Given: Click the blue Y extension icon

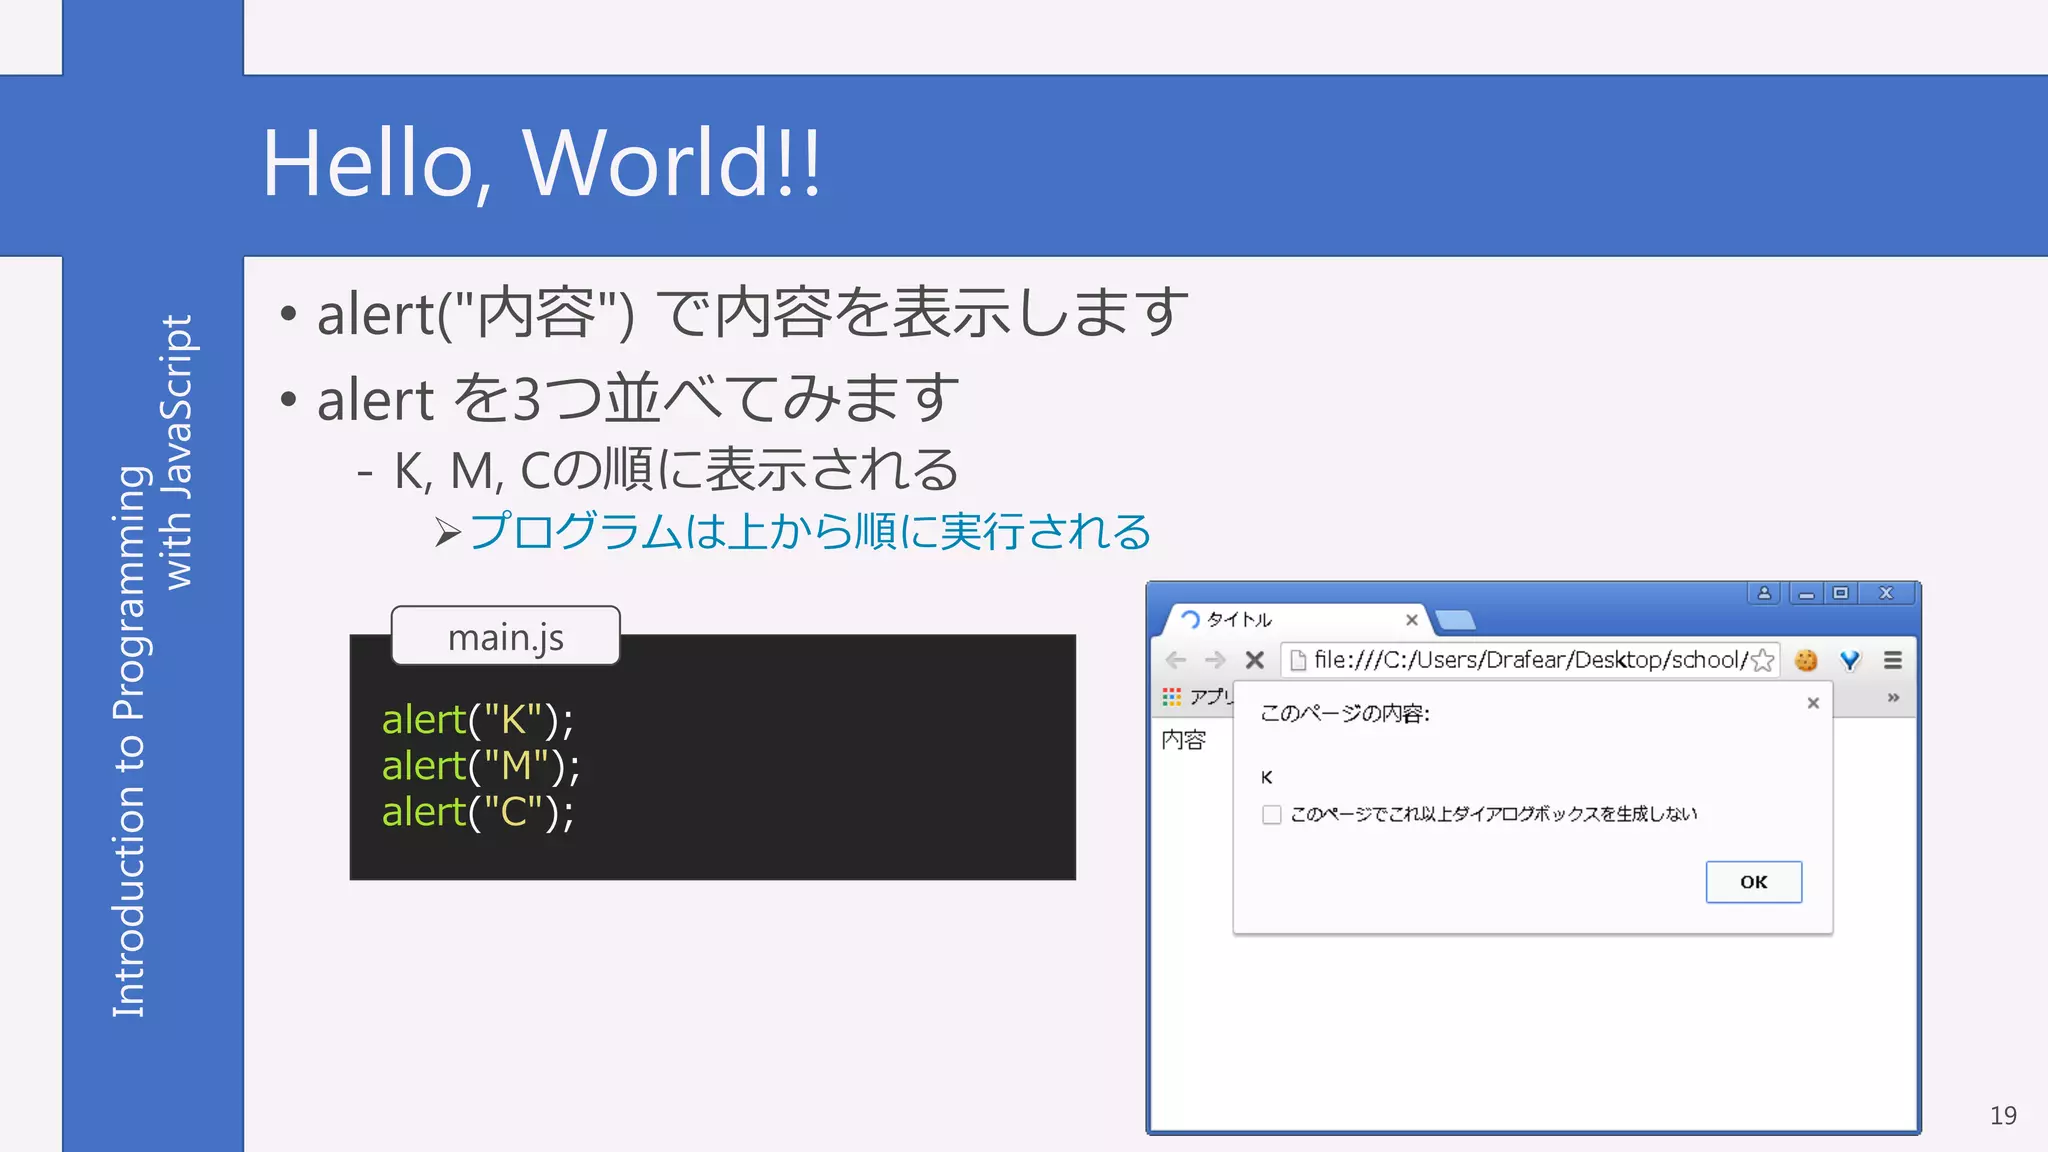Looking at the screenshot, I should pyautogui.click(x=1850, y=660).
